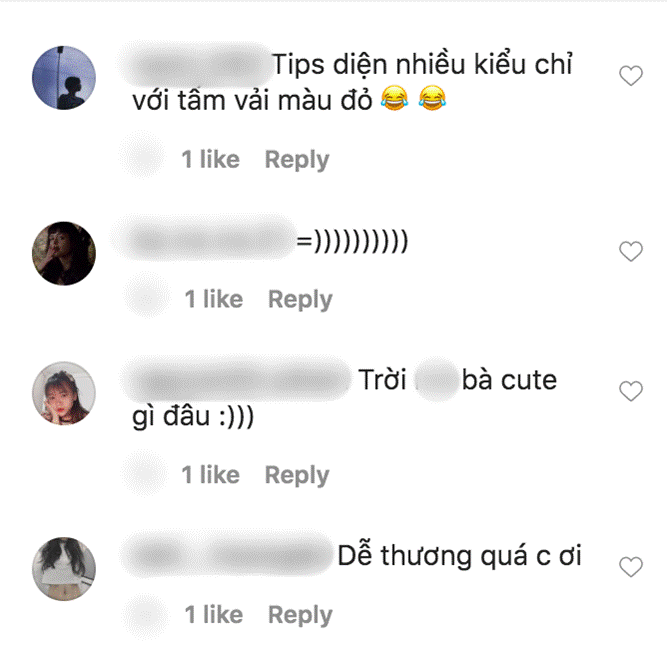View profile picture of "Trời bà cute" commenter
The width and height of the screenshot is (667, 649).
[x=64, y=393]
